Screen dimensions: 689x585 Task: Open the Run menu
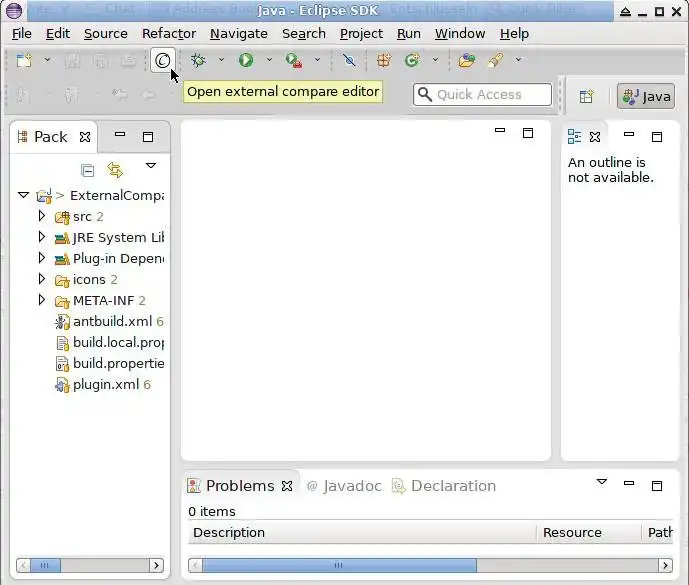point(409,34)
